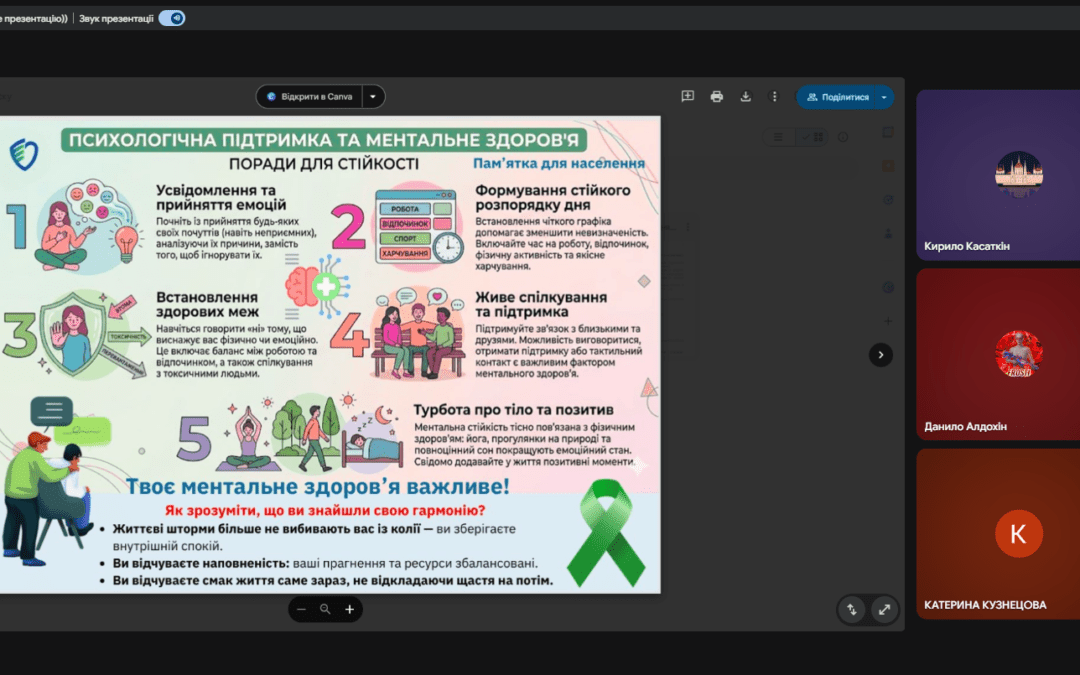The image size is (1080, 675).
Task: Click the red question Як зрозуміти, що ви знайшли свою гармонію?
Action: [x=325, y=510]
